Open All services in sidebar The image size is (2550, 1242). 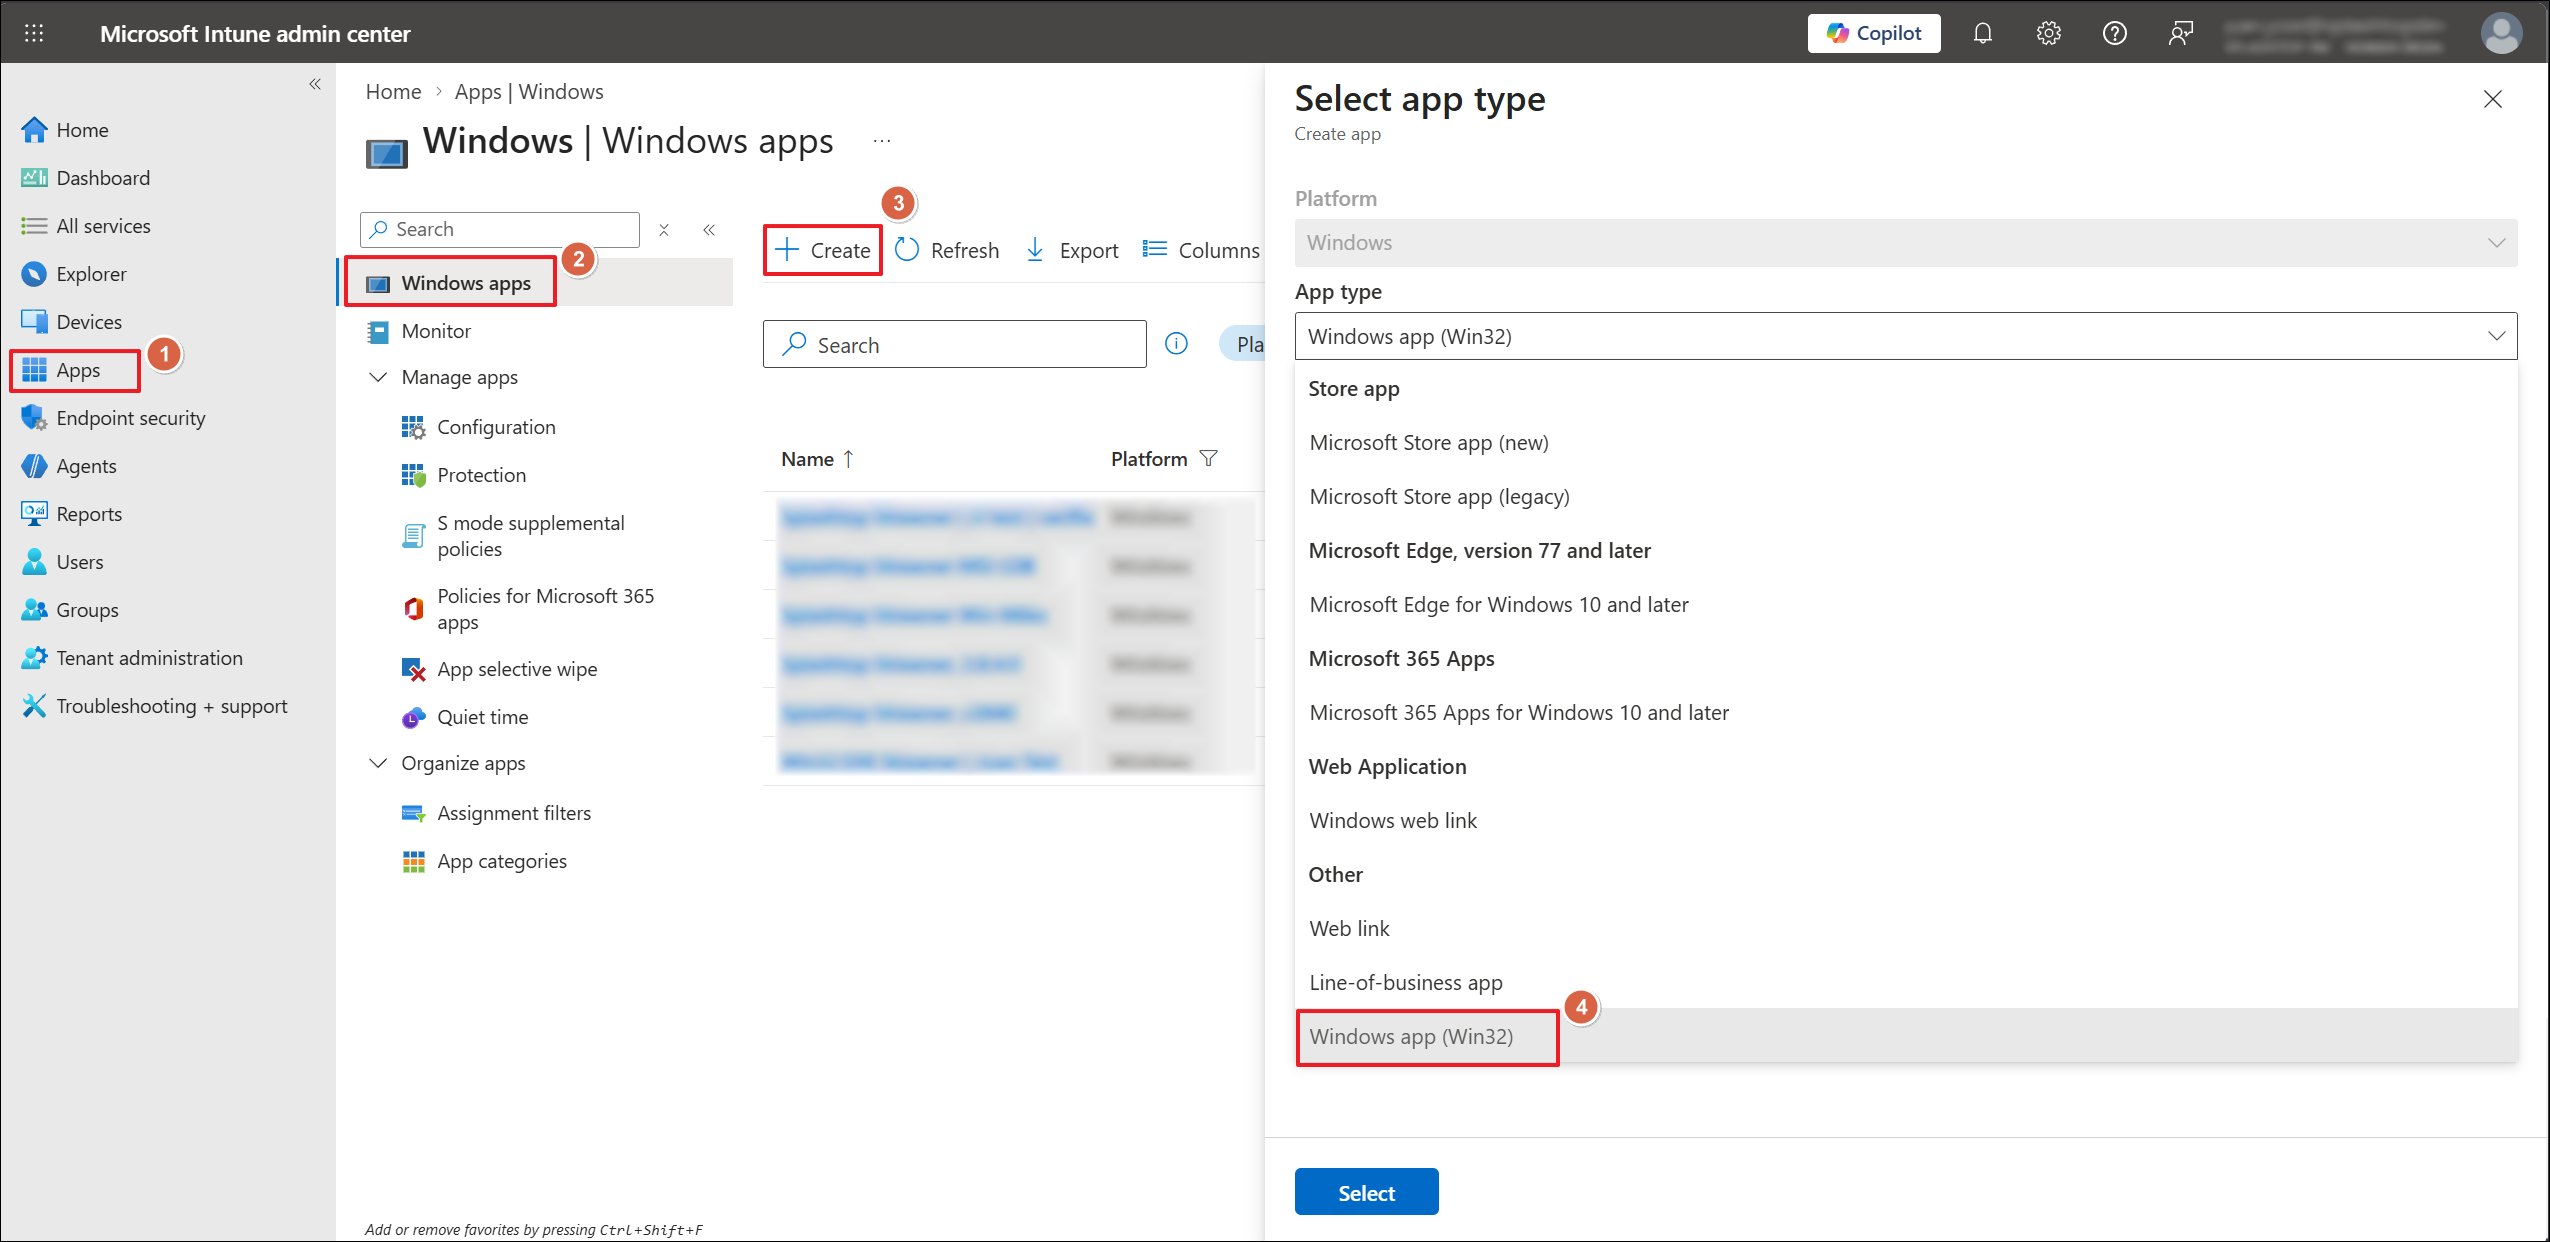tap(86, 226)
